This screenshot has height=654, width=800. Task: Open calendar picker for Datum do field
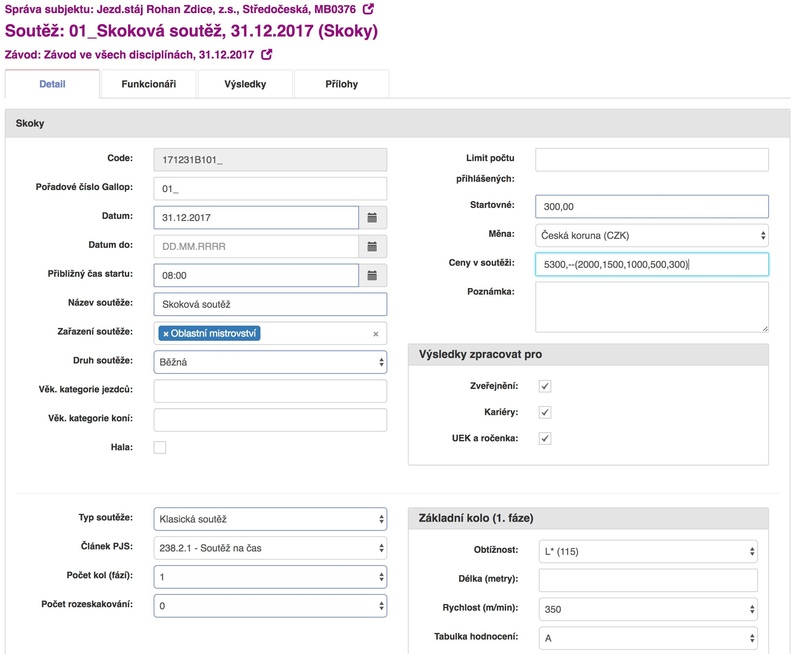coord(373,246)
